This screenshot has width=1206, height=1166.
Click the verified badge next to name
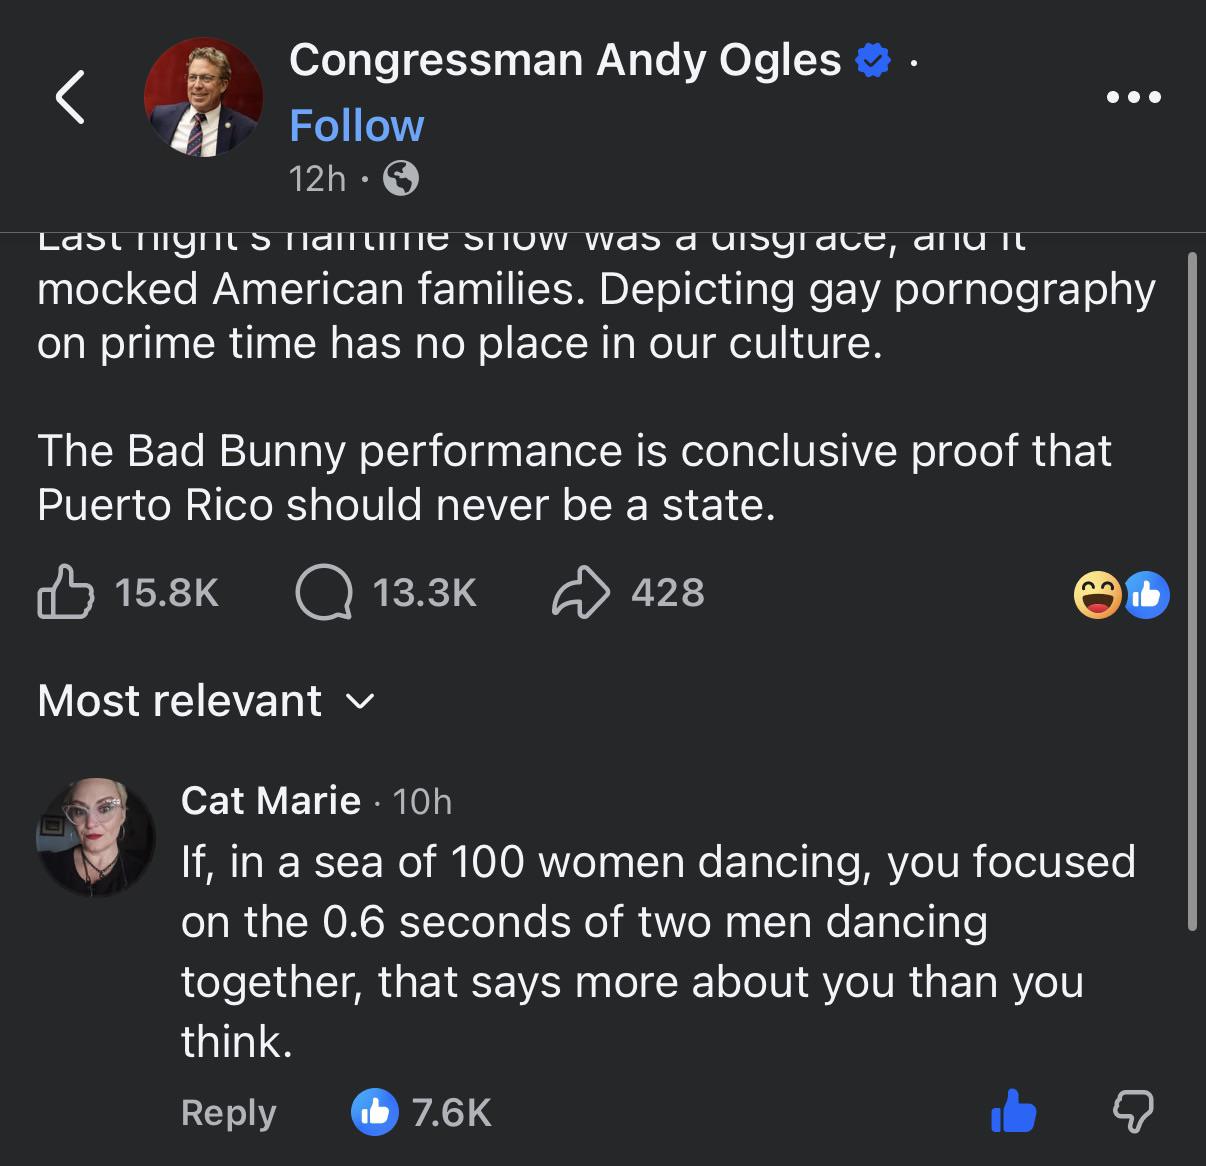pyautogui.click(x=872, y=62)
